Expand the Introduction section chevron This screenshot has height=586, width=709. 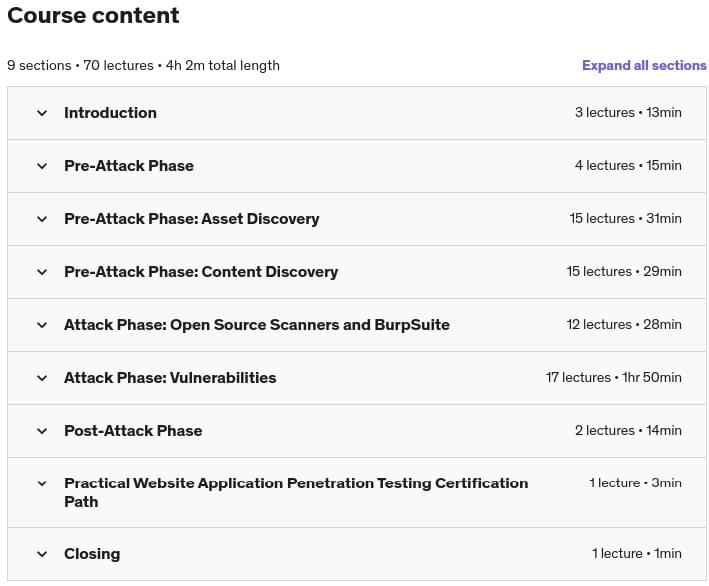click(42, 113)
